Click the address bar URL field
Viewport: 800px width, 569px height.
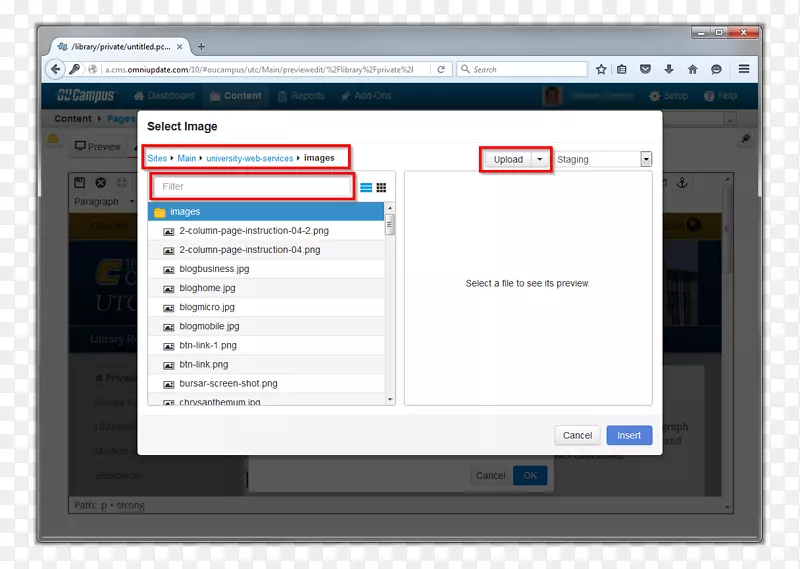tap(259, 69)
